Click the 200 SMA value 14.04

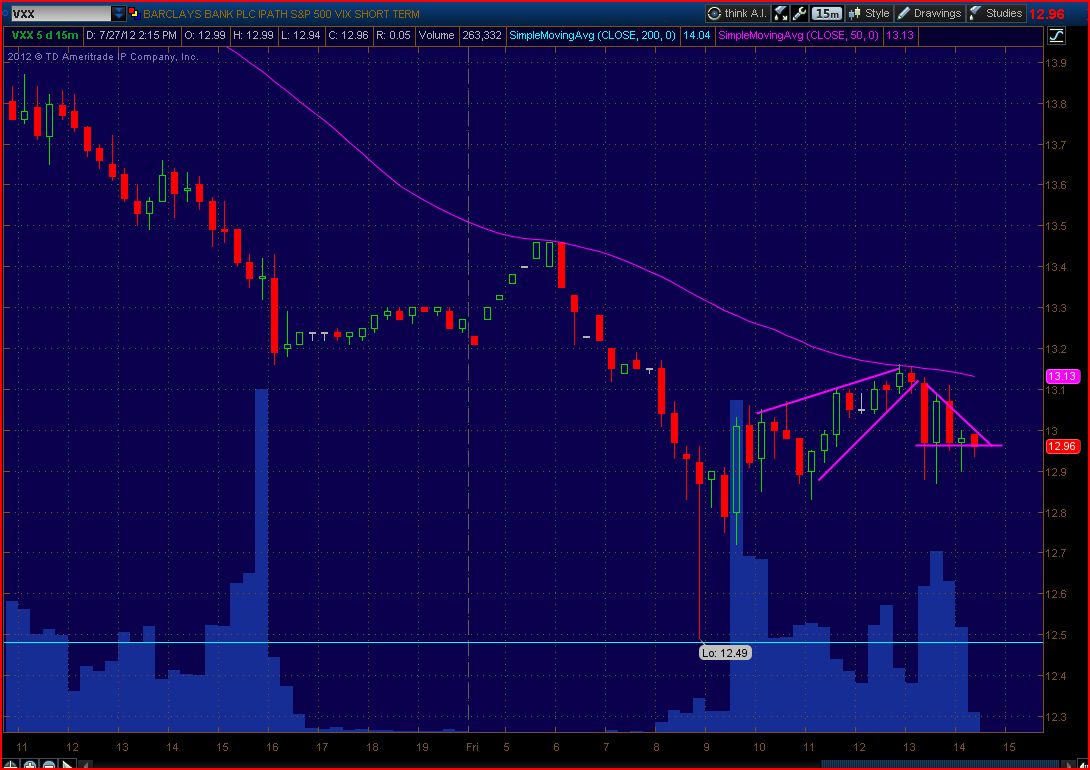[697, 35]
